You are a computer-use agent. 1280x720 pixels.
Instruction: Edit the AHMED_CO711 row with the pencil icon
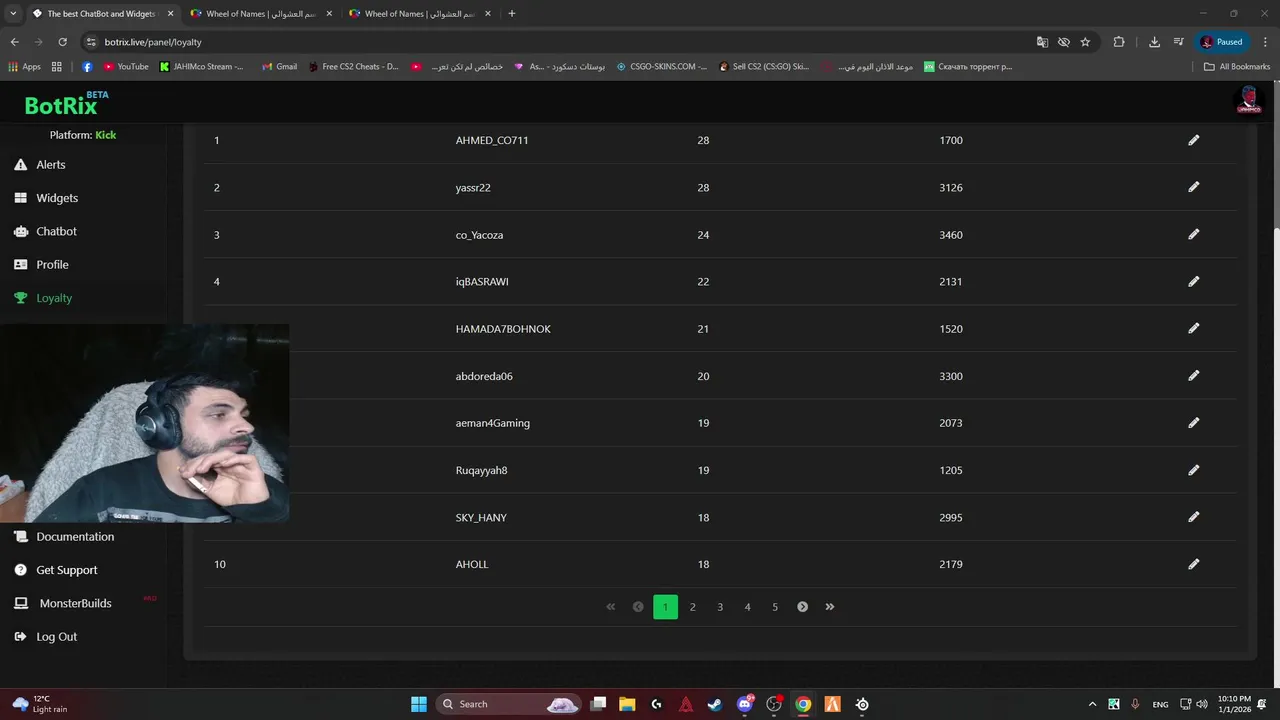coord(1193,140)
